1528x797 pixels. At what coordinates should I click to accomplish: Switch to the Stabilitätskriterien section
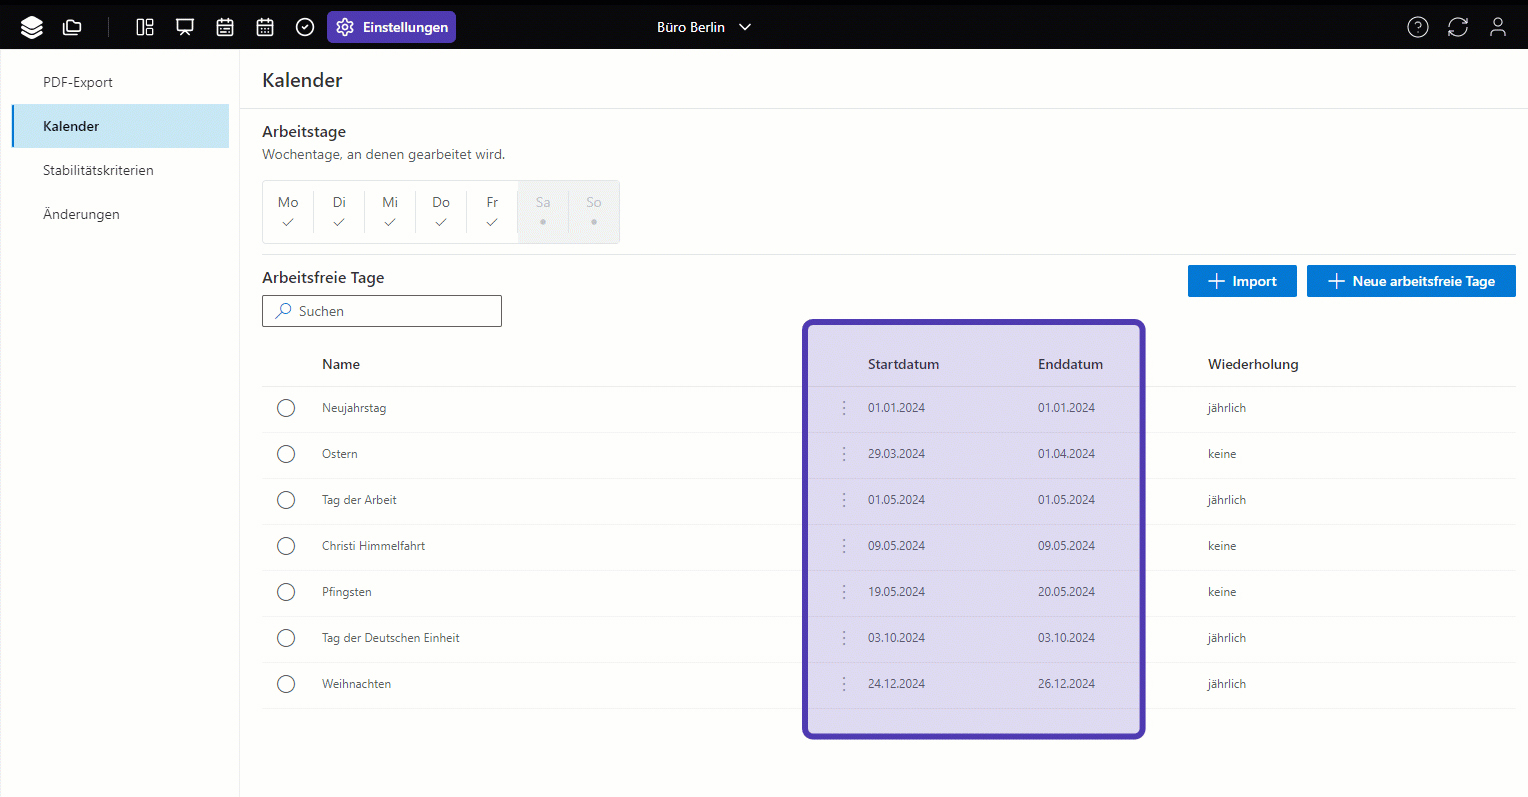[98, 170]
